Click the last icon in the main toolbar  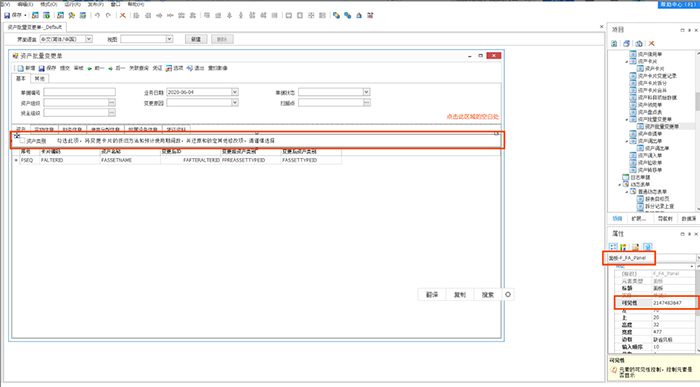[370, 15]
